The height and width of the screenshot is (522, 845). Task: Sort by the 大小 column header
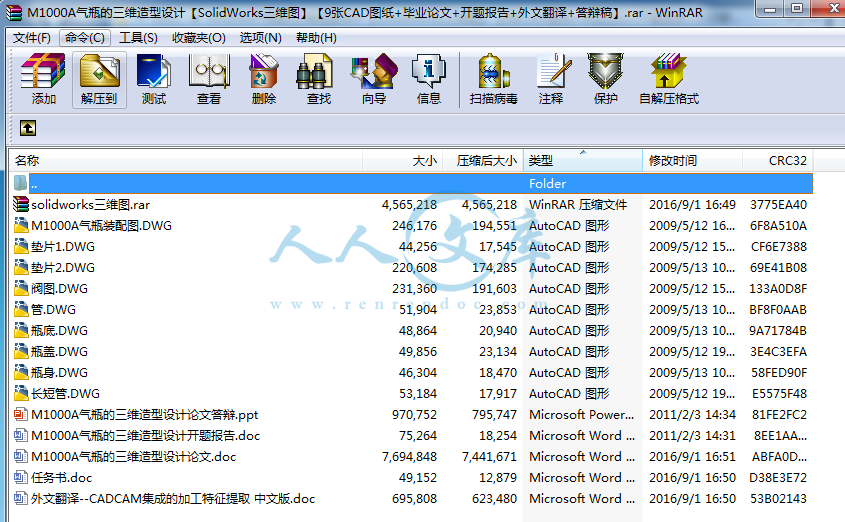(x=403, y=161)
